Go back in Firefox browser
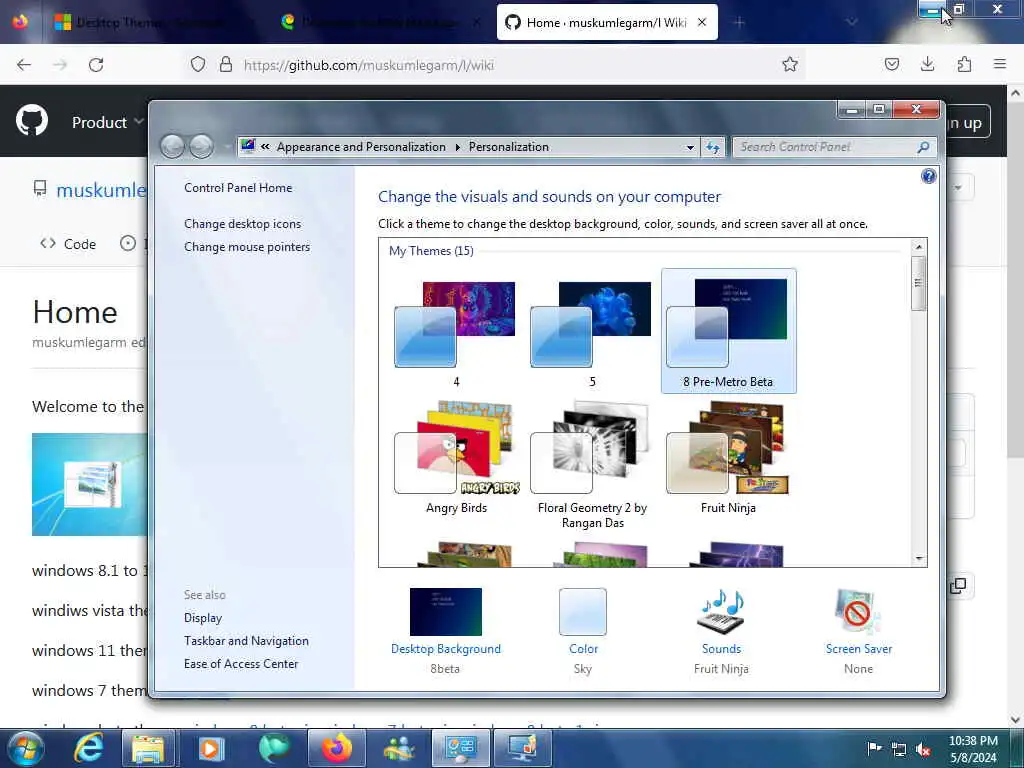 click(x=24, y=65)
